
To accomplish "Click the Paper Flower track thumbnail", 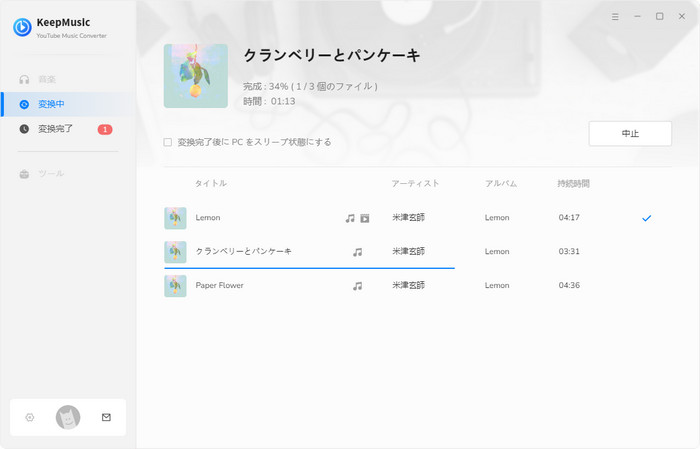I will point(175,286).
